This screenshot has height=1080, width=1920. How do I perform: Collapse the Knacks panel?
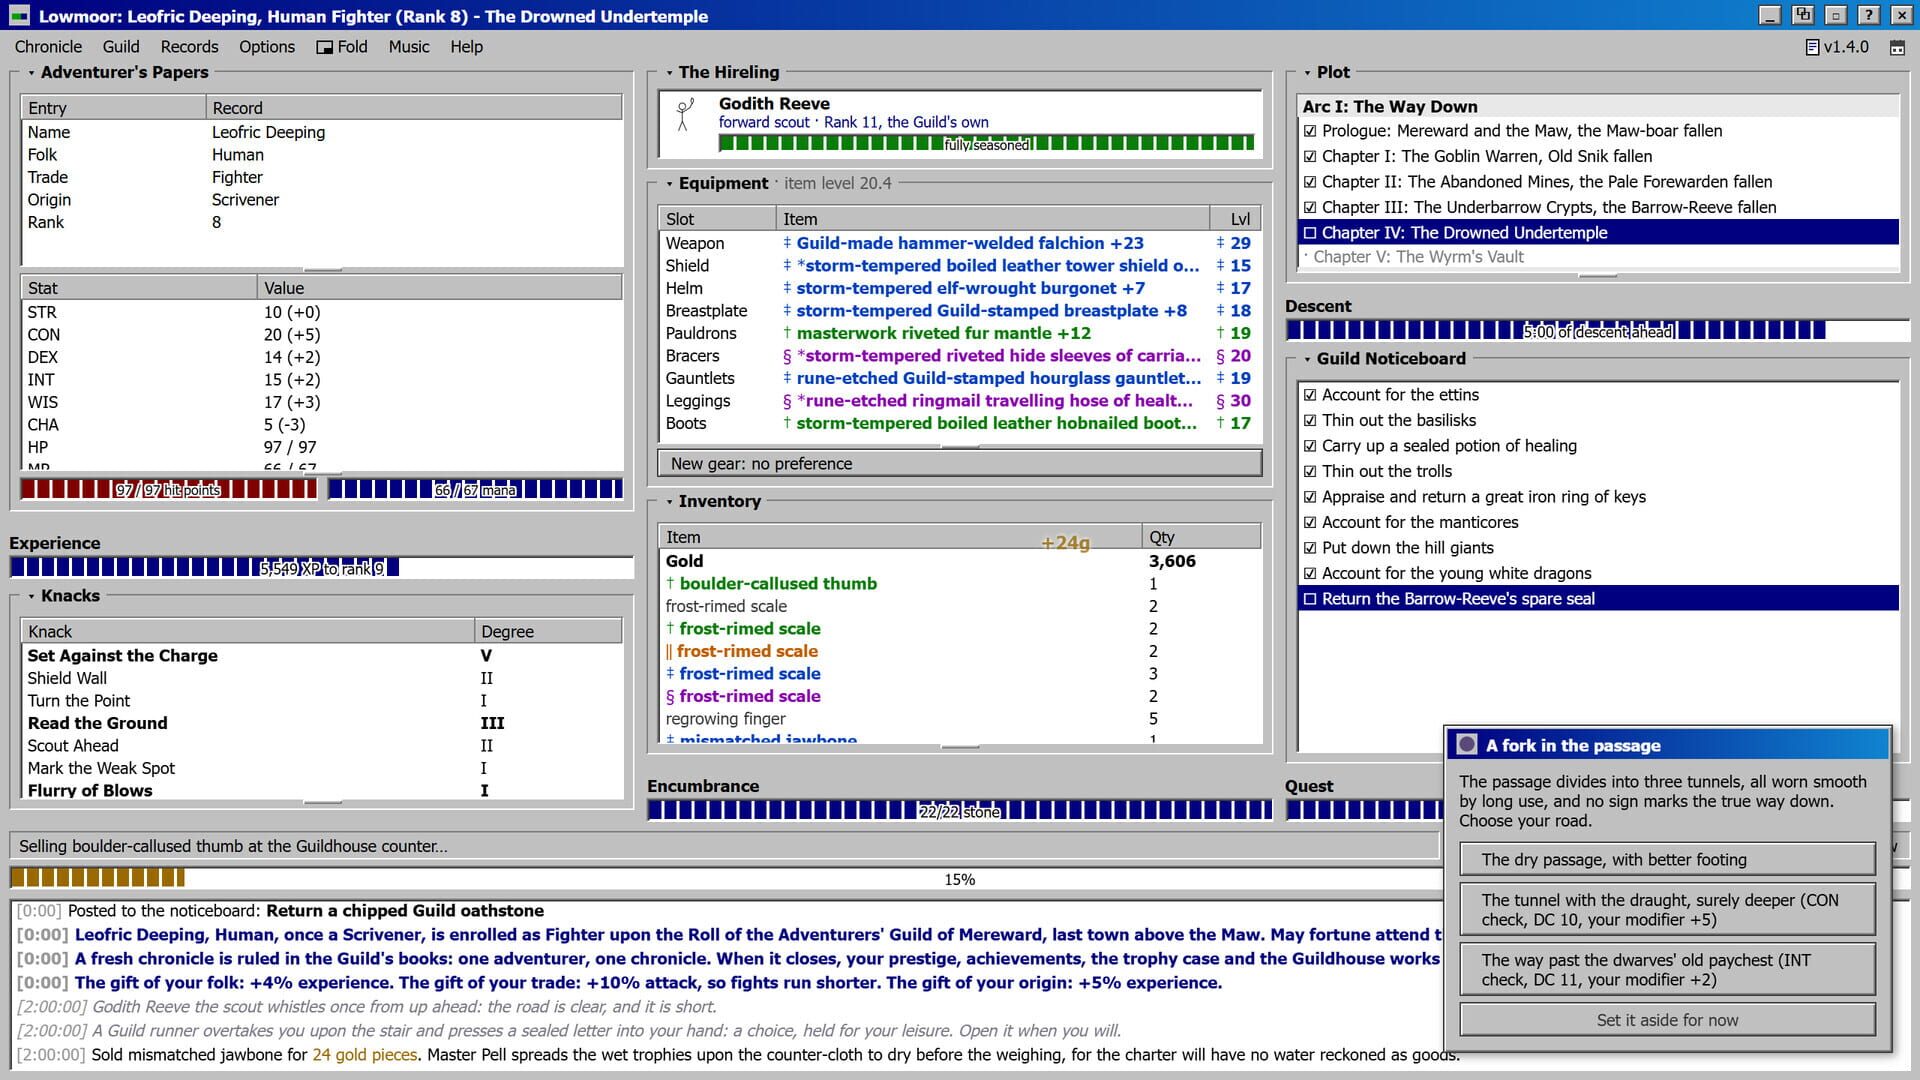pyautogui.click(x=31, y=596)
